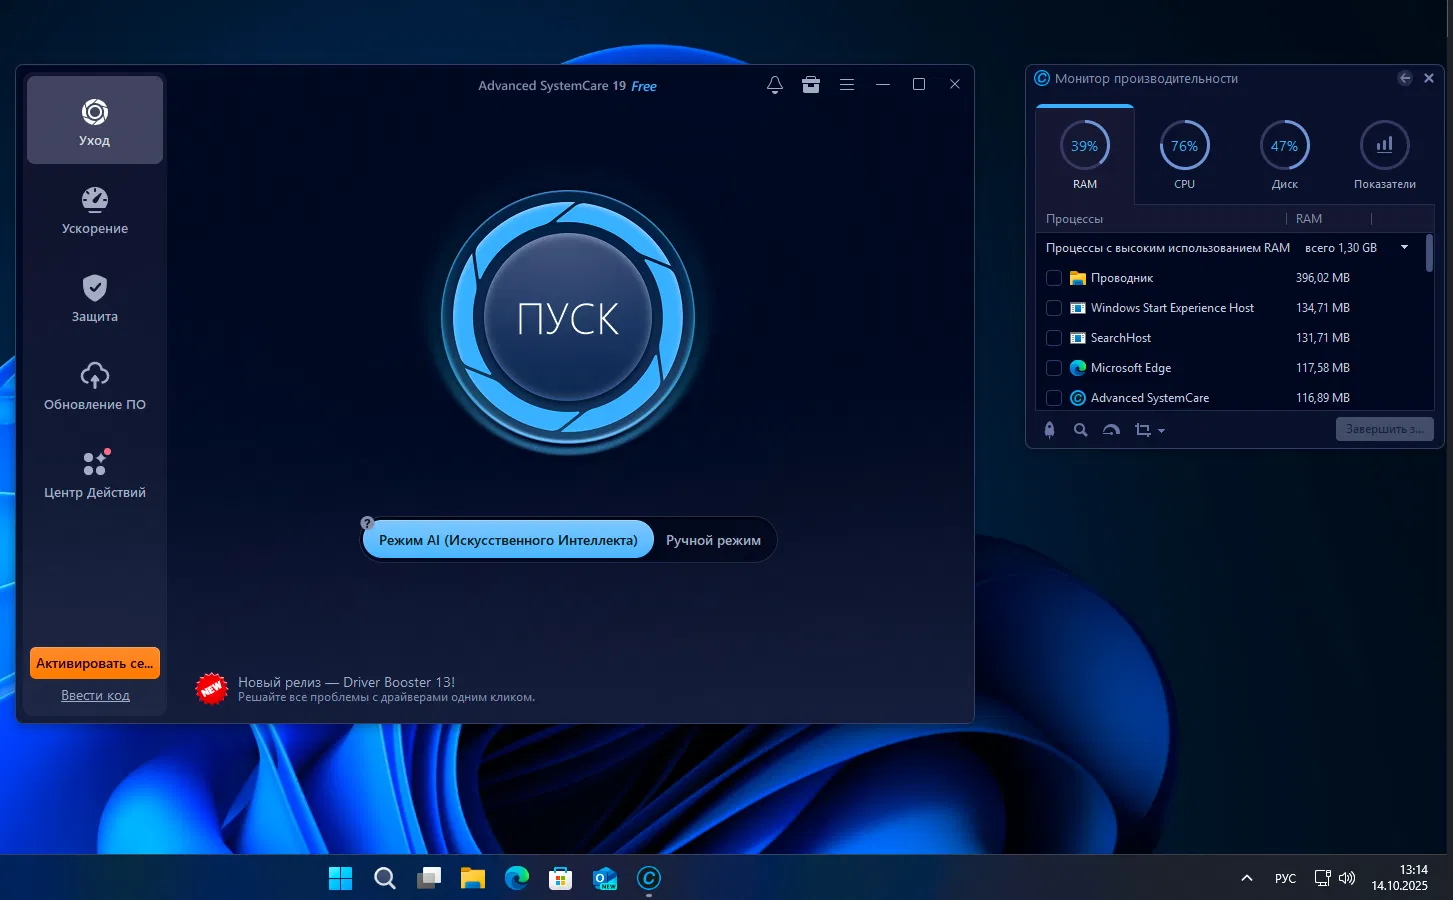
Task: Click the red NEW badge icon
Action: [212, 688]
